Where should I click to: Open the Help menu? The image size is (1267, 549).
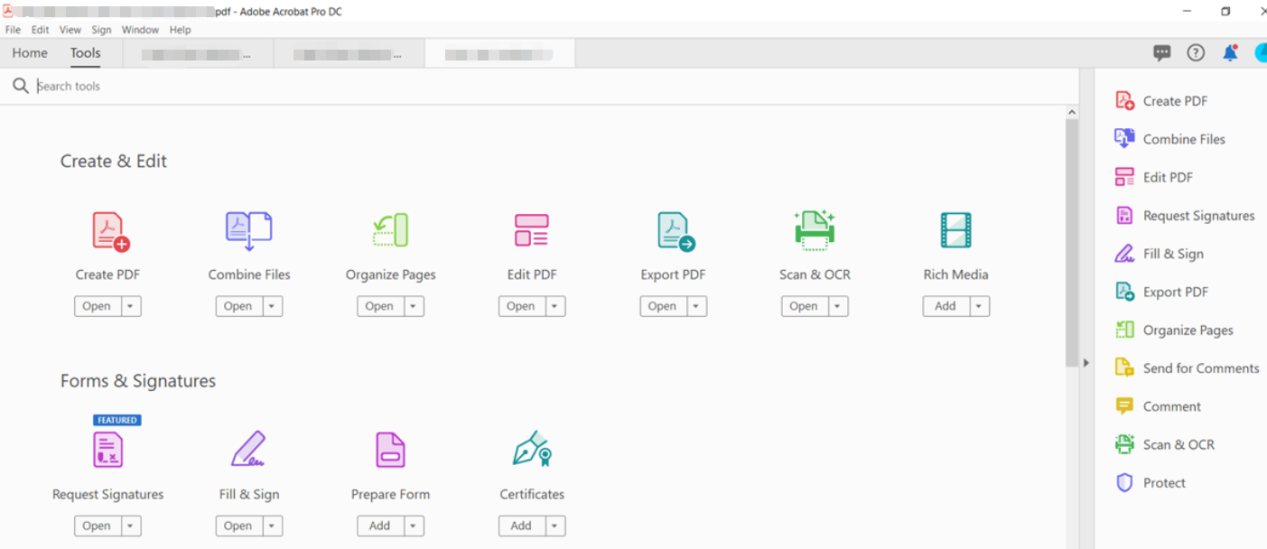pos(180,30)
